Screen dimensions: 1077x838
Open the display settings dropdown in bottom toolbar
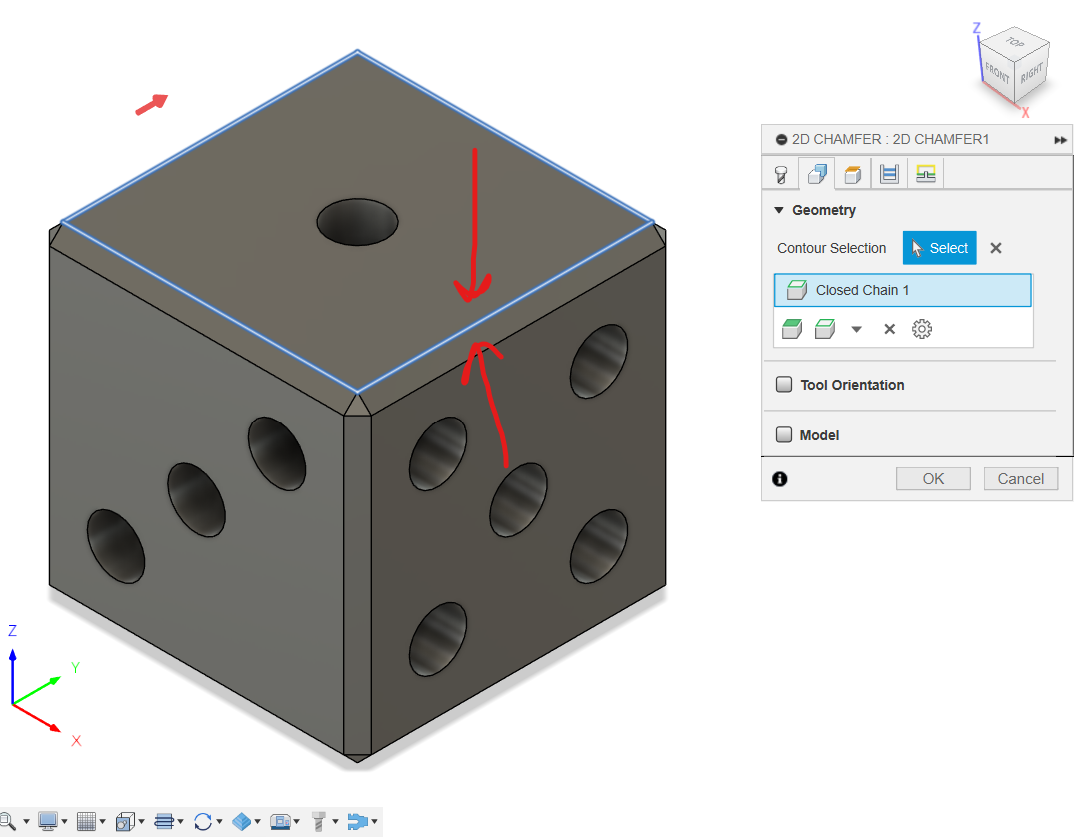coord(50,820)
